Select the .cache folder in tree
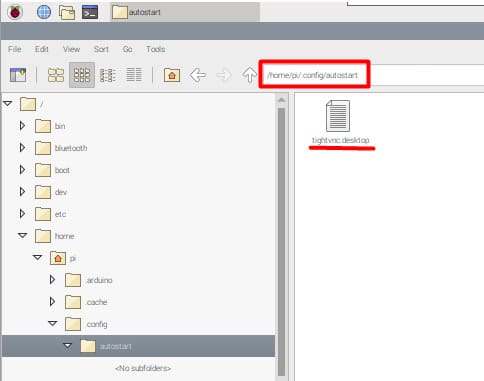 click(x=86, y=302)
